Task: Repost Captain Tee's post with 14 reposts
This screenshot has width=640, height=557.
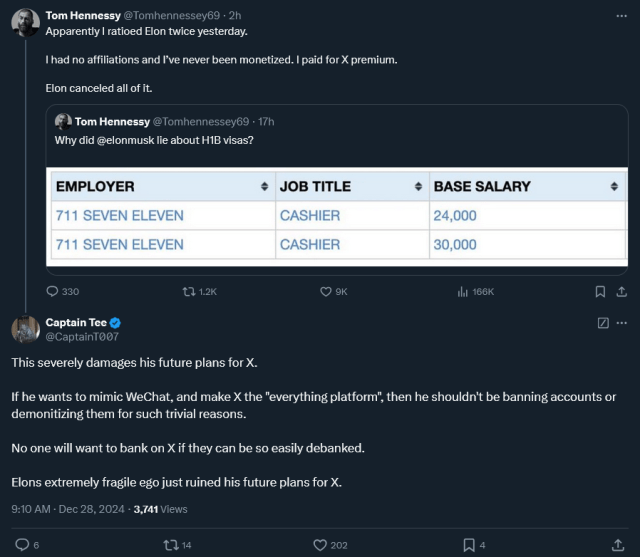Action: coord(177,545)
